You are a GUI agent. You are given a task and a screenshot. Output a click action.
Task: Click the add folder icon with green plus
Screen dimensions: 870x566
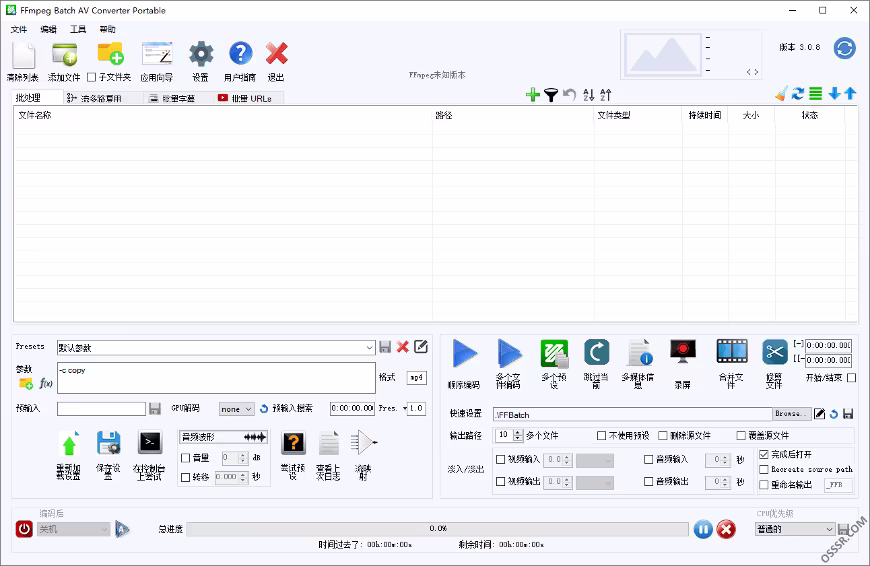tap(110, 54)
